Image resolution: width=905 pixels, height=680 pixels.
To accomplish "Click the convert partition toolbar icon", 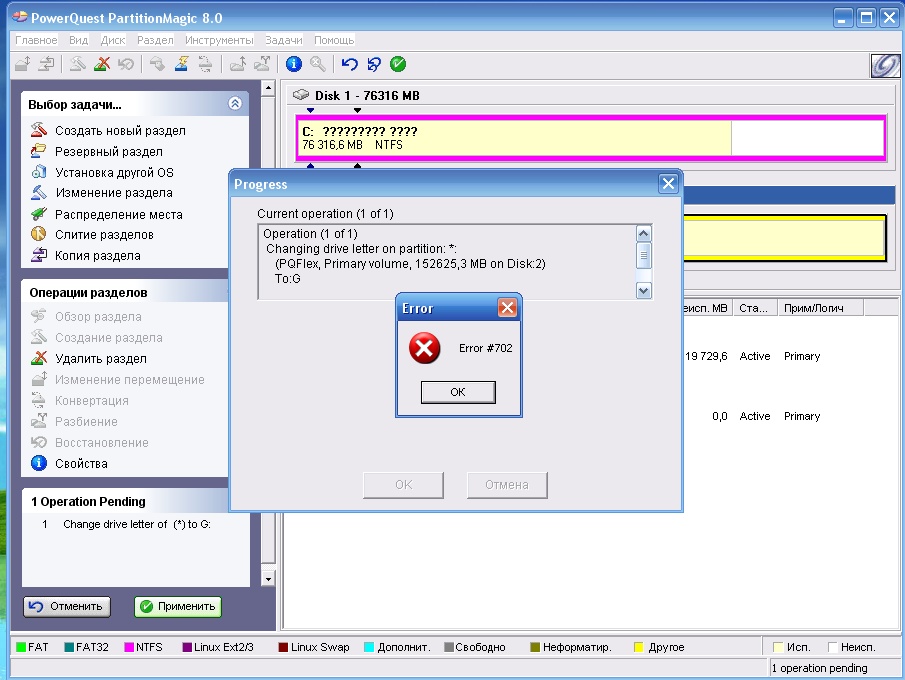I will click(x=205, y=63).
